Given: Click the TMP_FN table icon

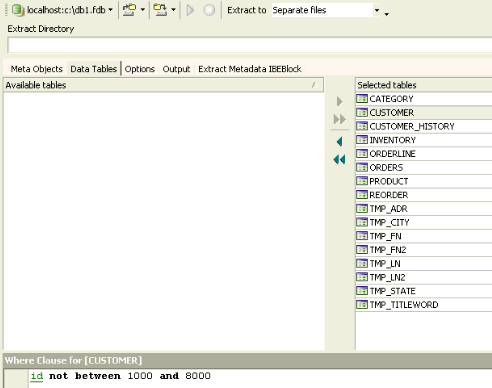Looking at the screenshot, I should [x=362, y=236].
